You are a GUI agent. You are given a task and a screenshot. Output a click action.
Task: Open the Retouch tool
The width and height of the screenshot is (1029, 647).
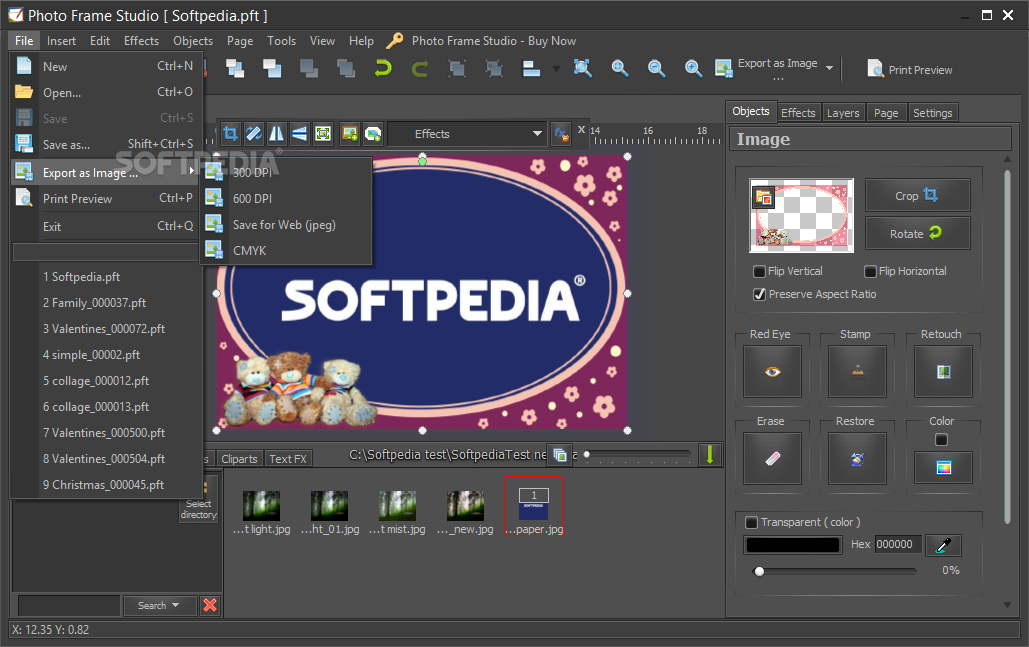point(943,372)
